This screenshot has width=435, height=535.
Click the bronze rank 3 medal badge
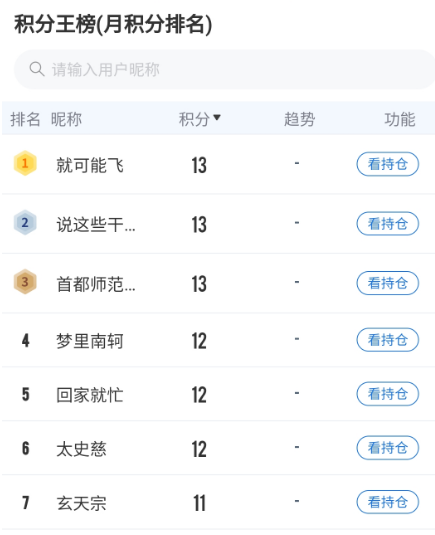coord(25,282)
